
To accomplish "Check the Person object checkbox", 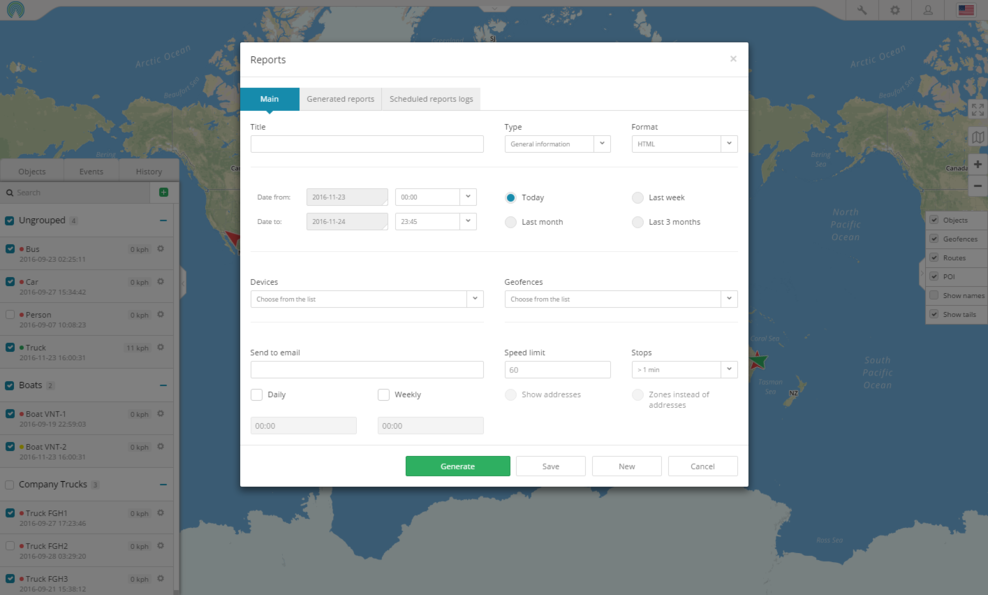I will point(10,315).
